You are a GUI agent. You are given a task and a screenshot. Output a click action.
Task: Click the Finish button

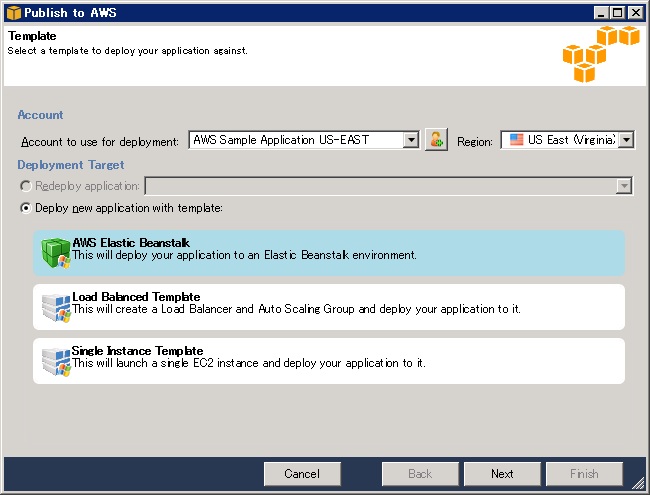tap(584, 473)
